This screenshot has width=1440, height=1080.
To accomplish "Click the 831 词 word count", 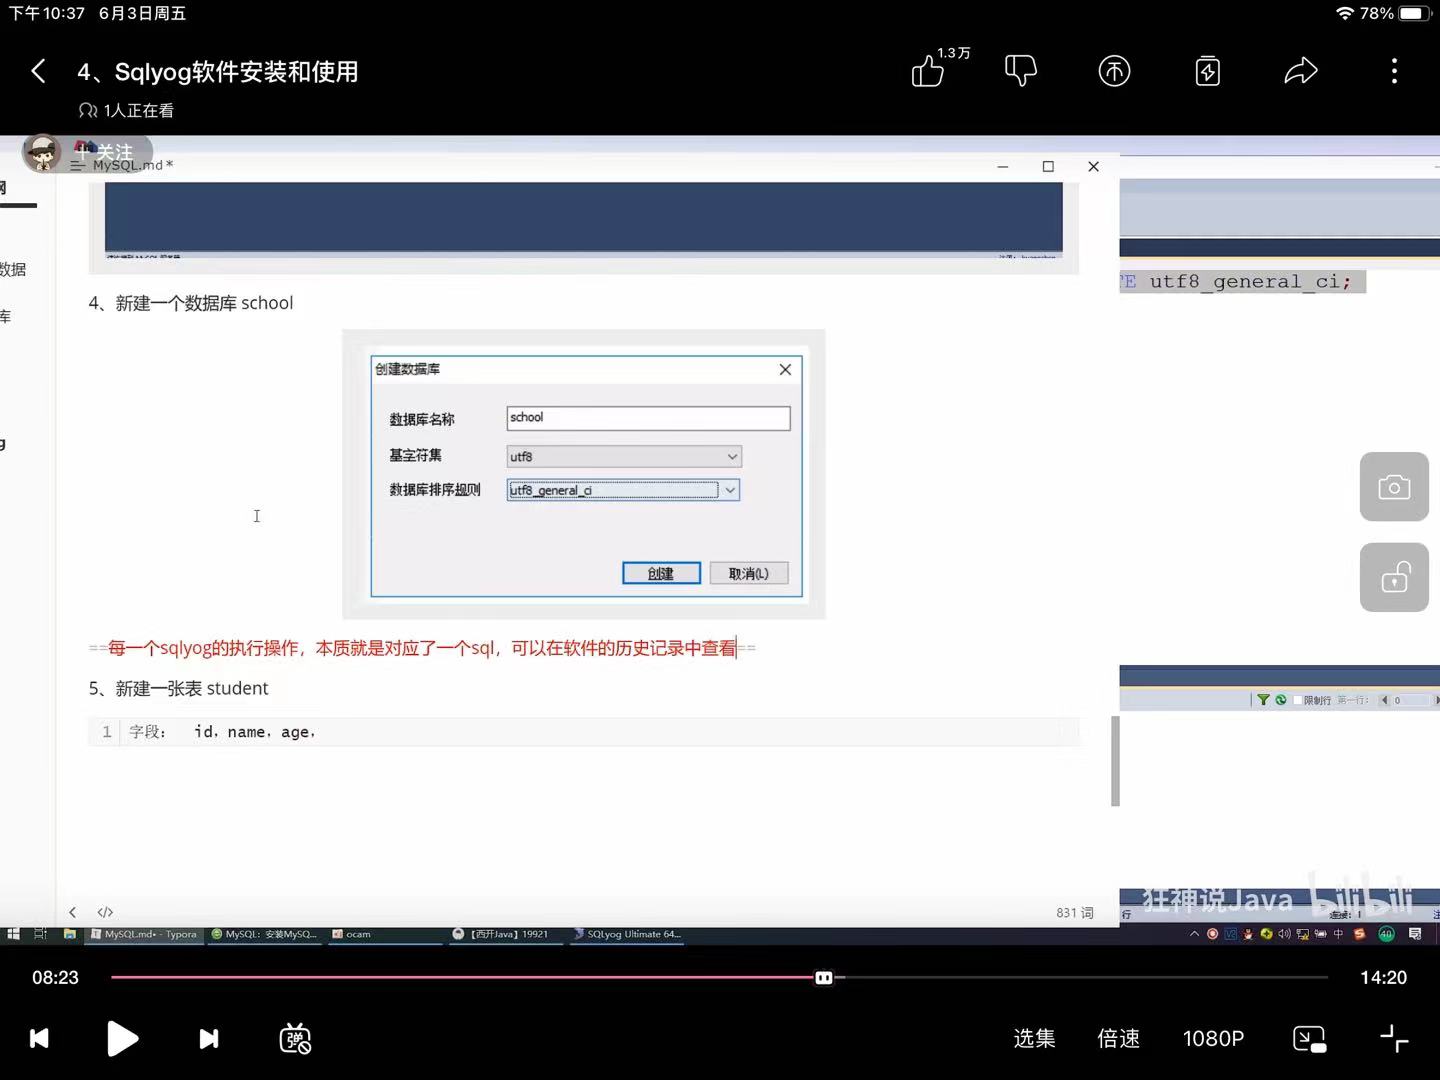I will (x=1075, y=912).
